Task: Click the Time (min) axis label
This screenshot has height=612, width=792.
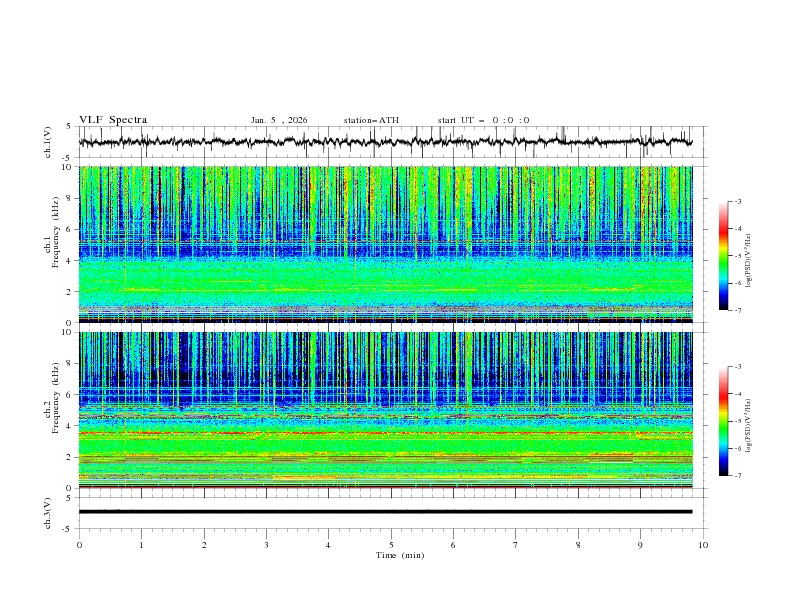Action: (399, 554)
